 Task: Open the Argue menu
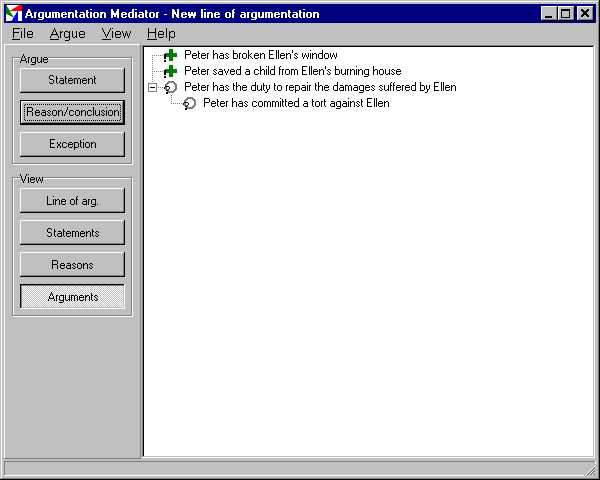[x=67, y=33]
